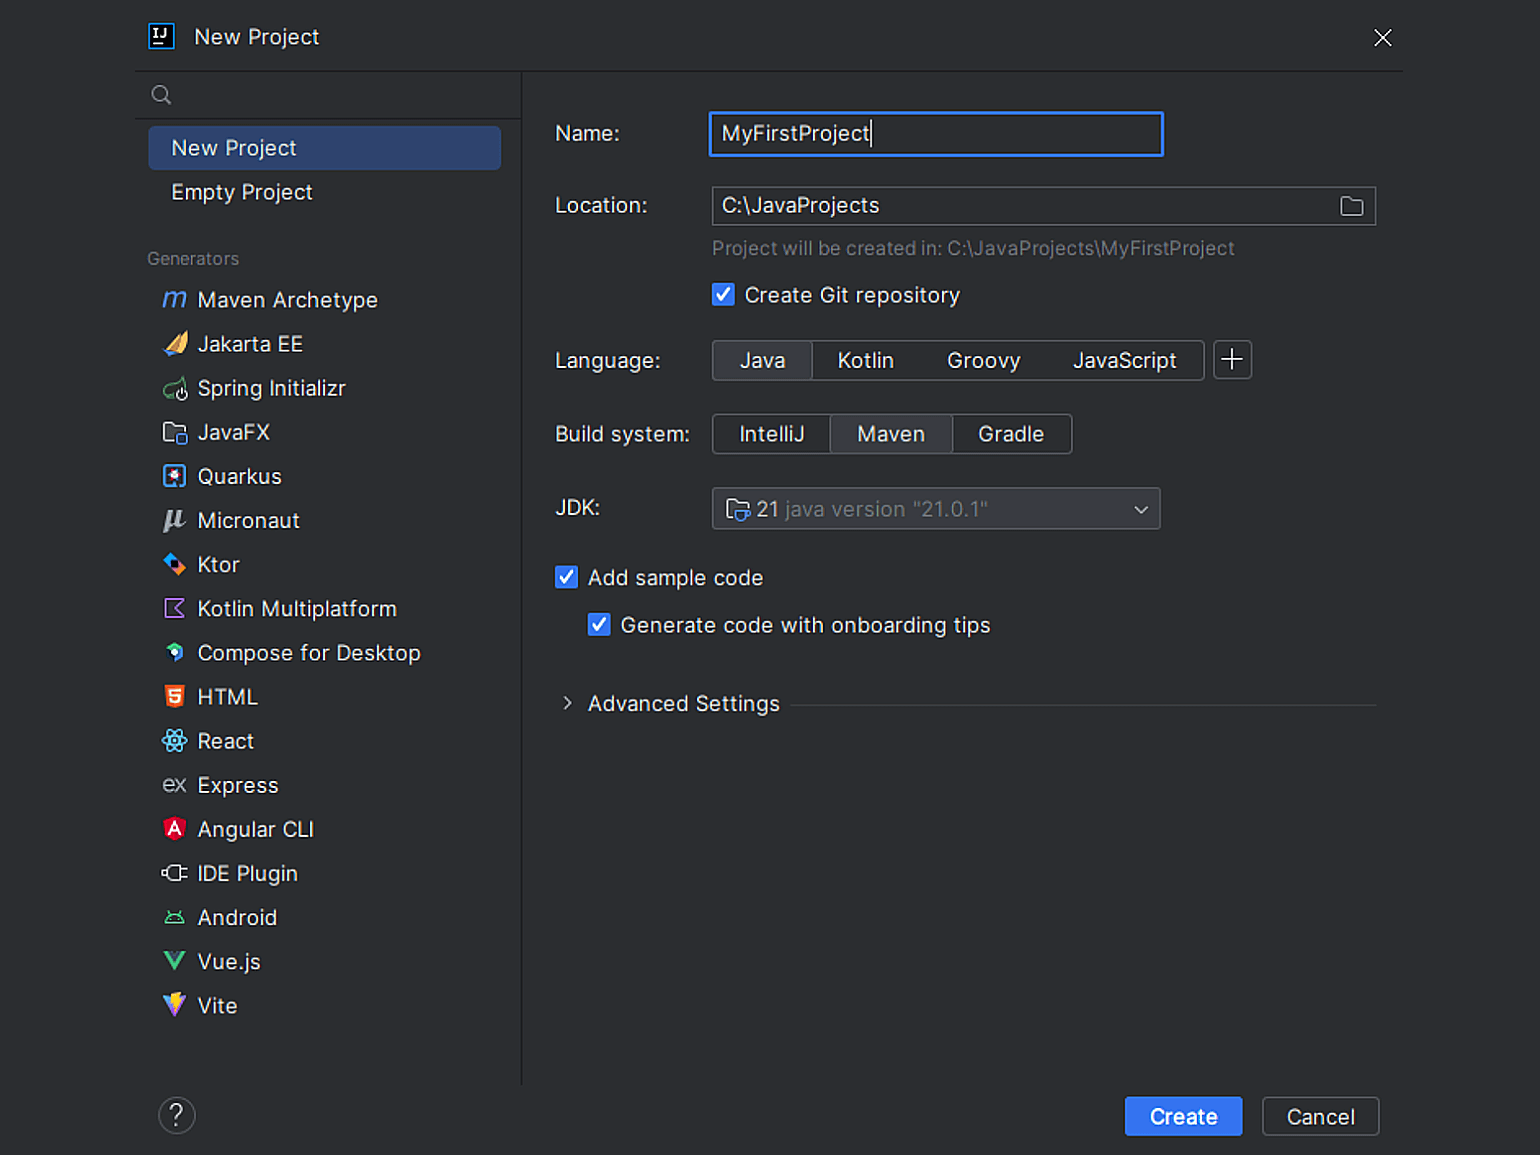Select Kotlin Multiplatform generator
1540x1155 pixels.
[x=297, y=609]
